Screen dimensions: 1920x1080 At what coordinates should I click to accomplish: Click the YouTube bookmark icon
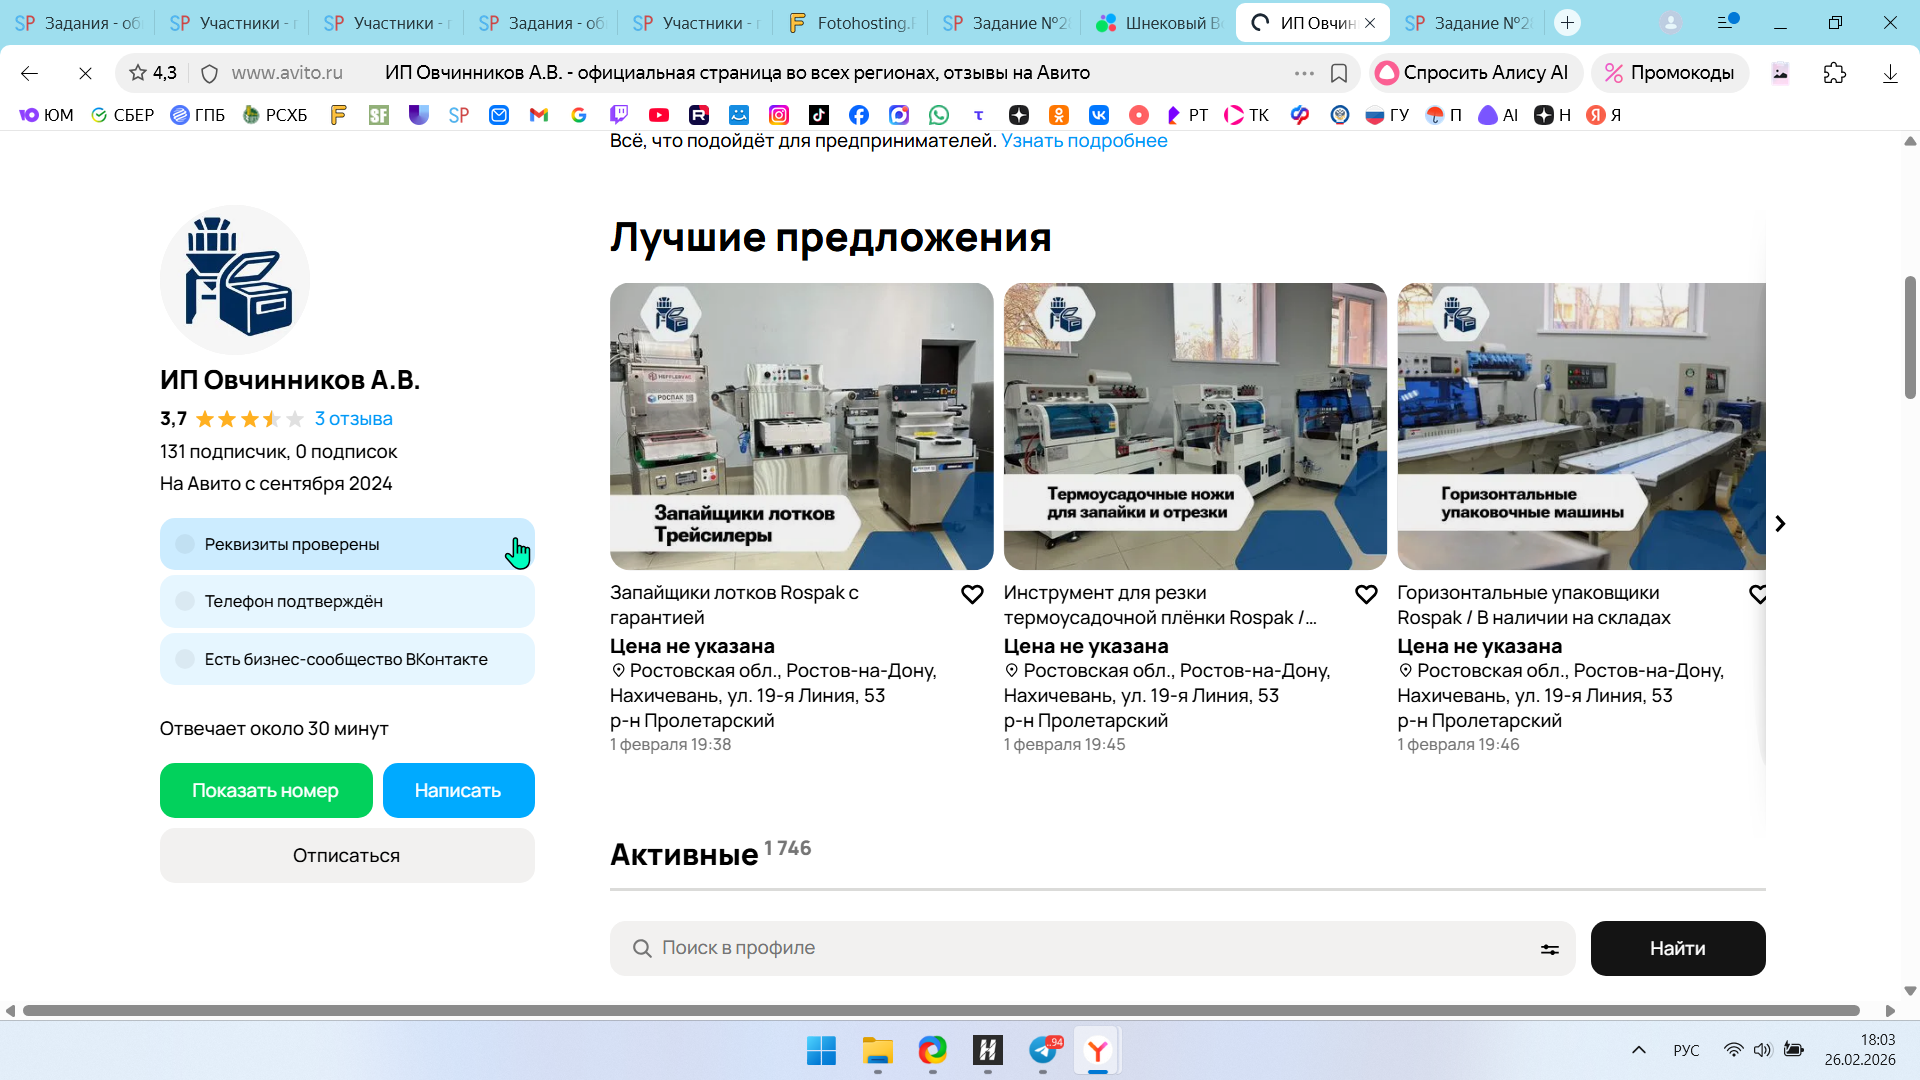click(658, 115)
